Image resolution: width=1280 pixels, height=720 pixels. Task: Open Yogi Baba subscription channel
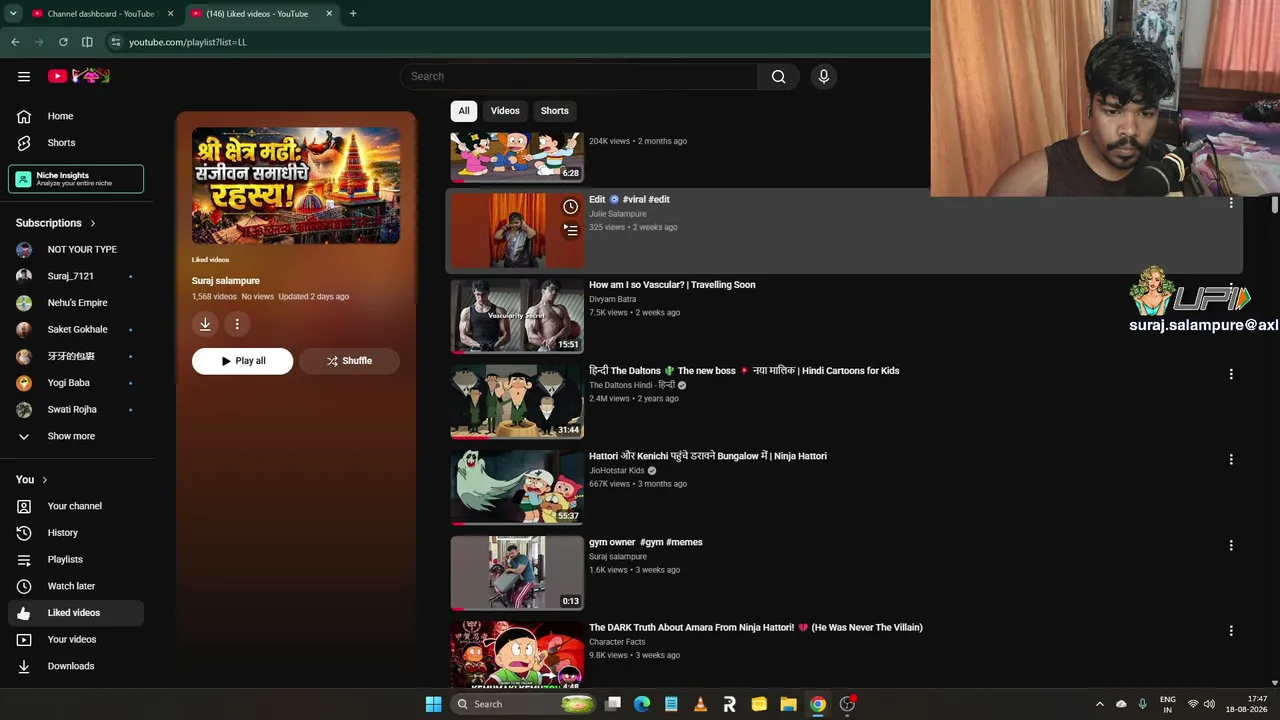(x=76, y=383)
